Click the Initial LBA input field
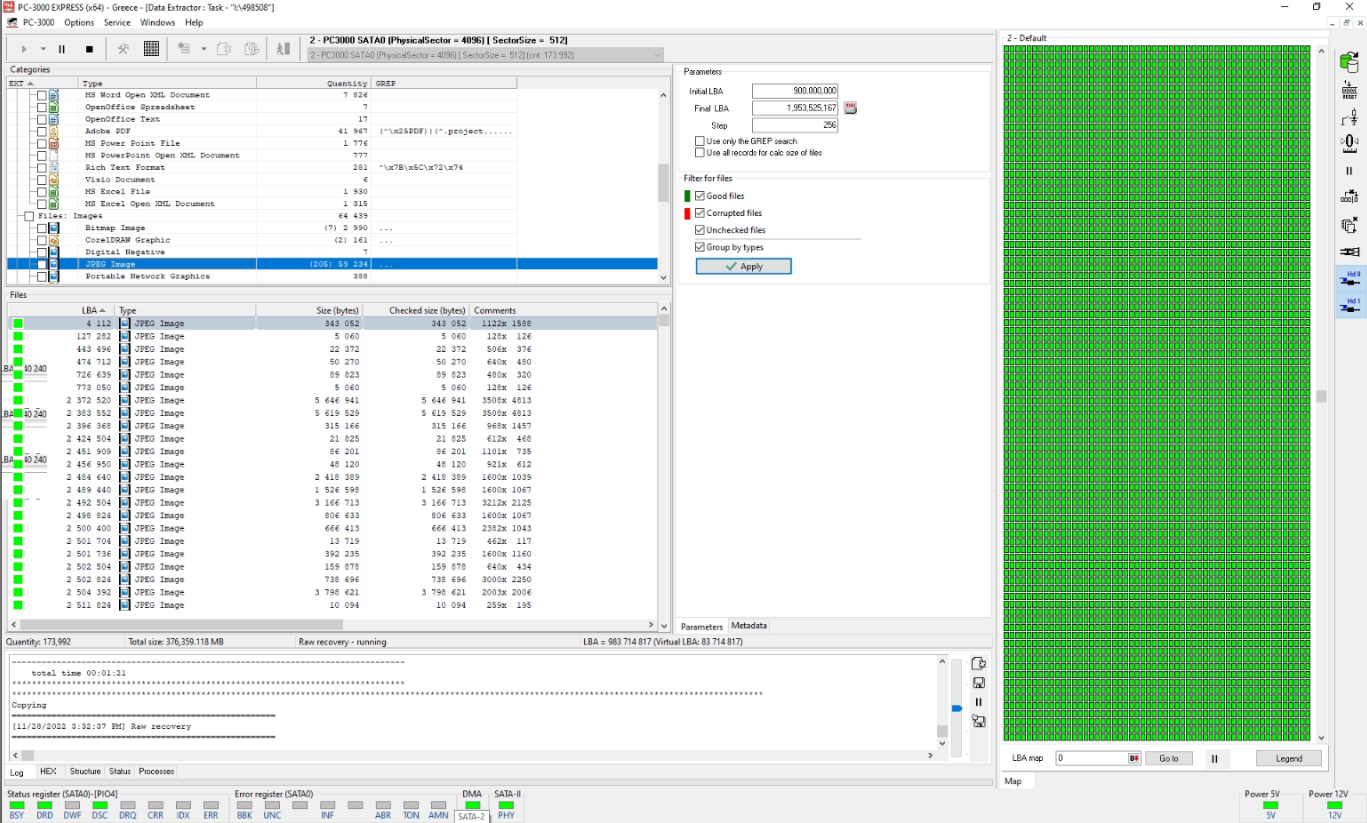Screen dimensions: 1367x823 [795, 91]
